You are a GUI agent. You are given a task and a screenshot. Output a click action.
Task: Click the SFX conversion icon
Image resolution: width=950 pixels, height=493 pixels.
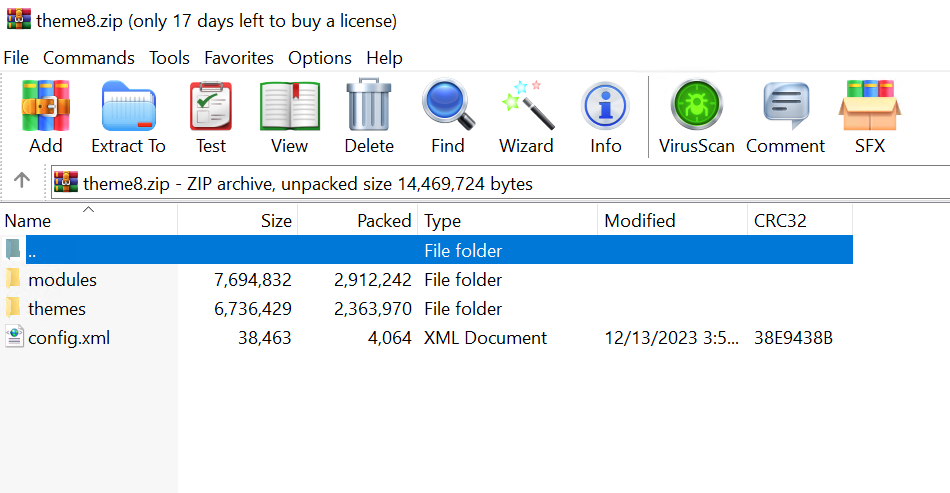[869, 116]
